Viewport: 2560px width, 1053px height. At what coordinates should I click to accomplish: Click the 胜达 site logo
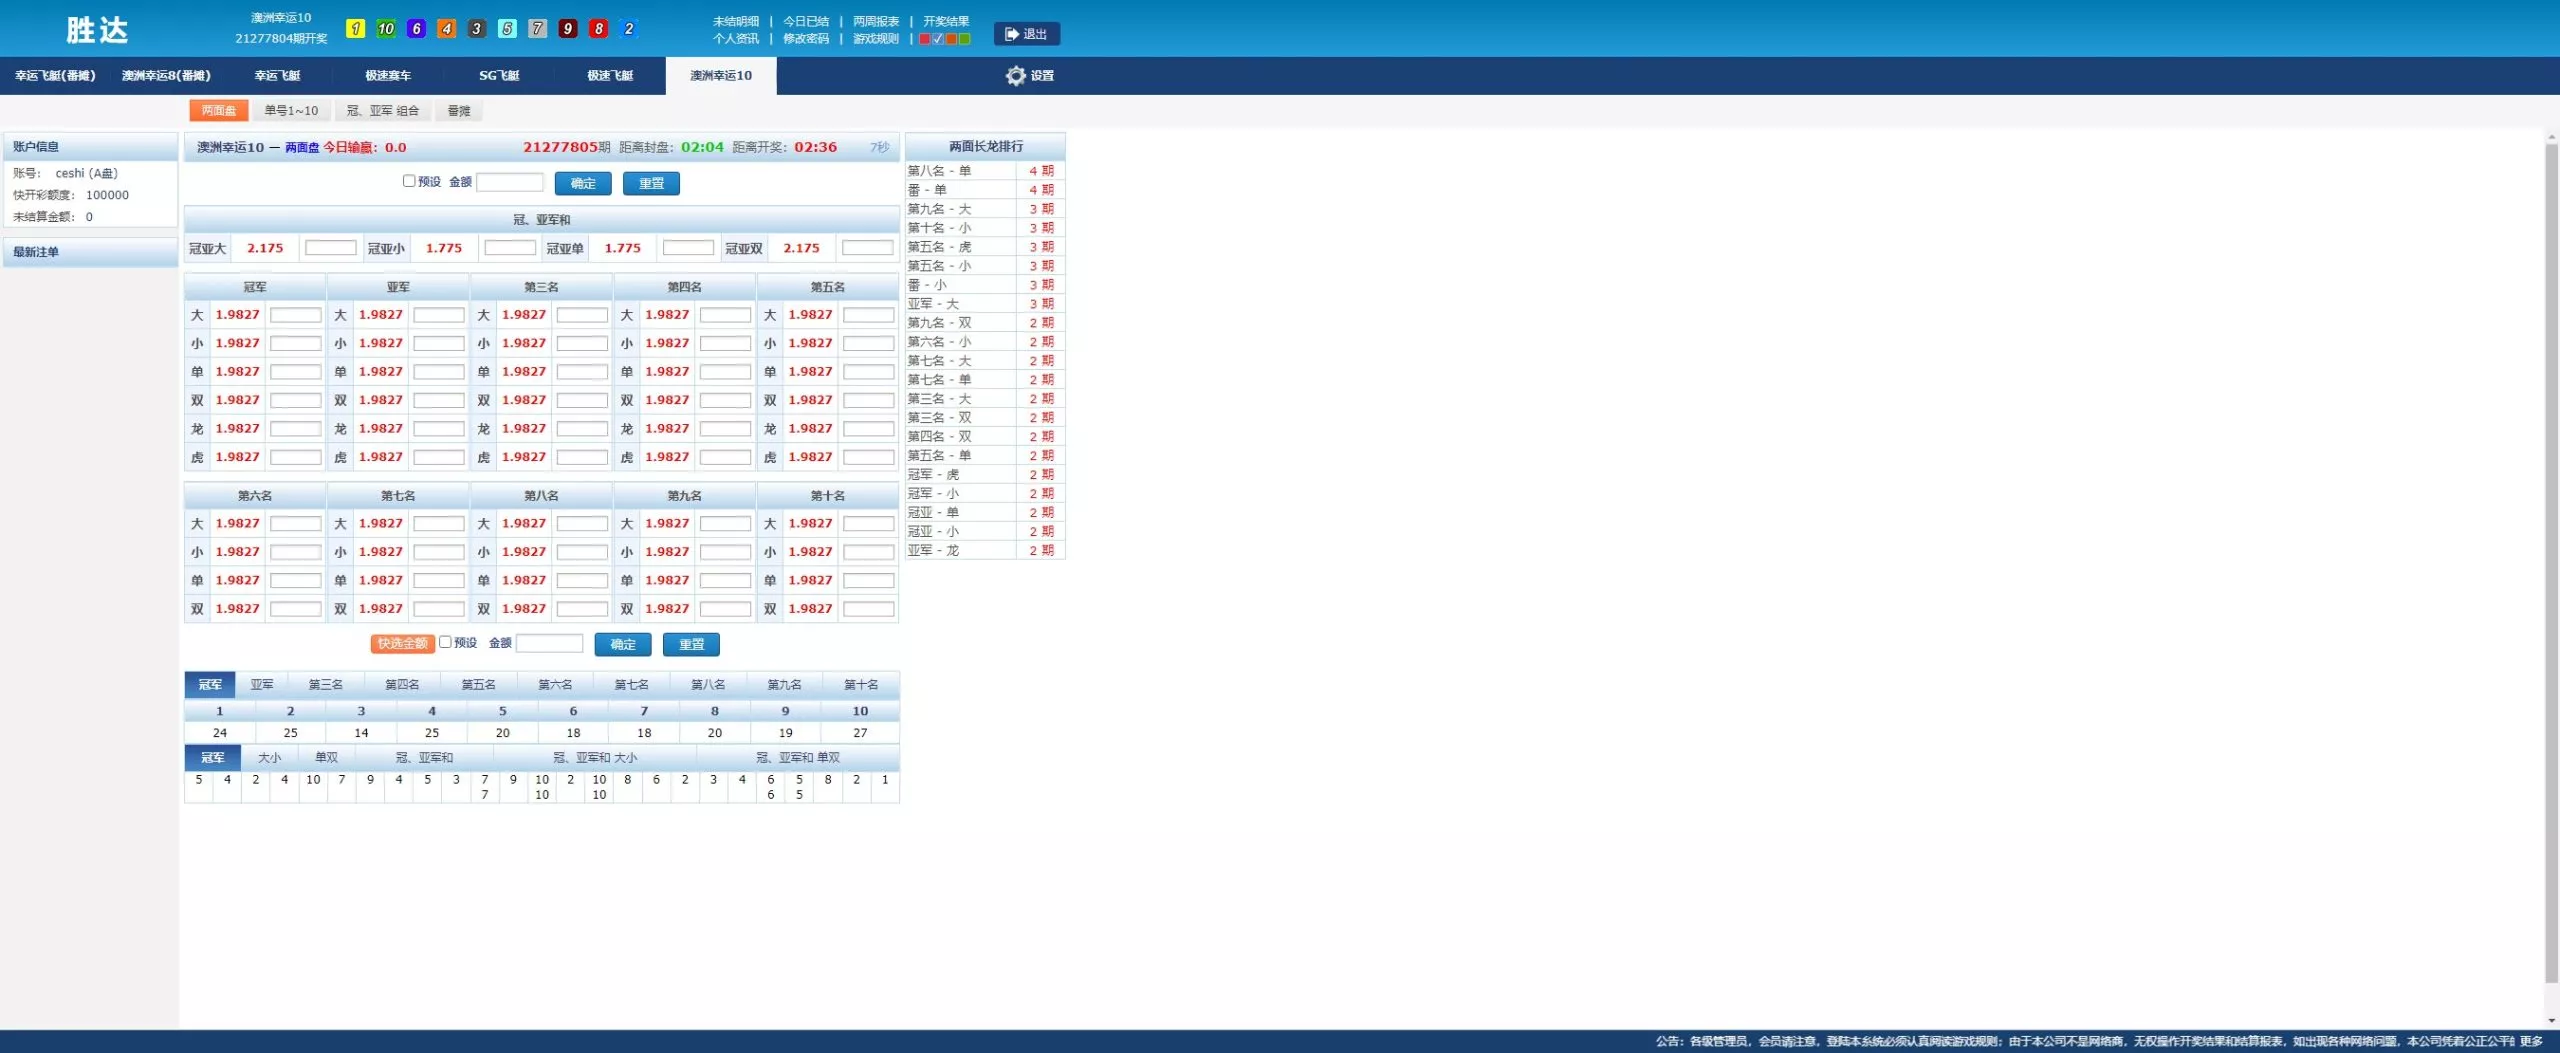pyautogui.click(x=97, y=30)
